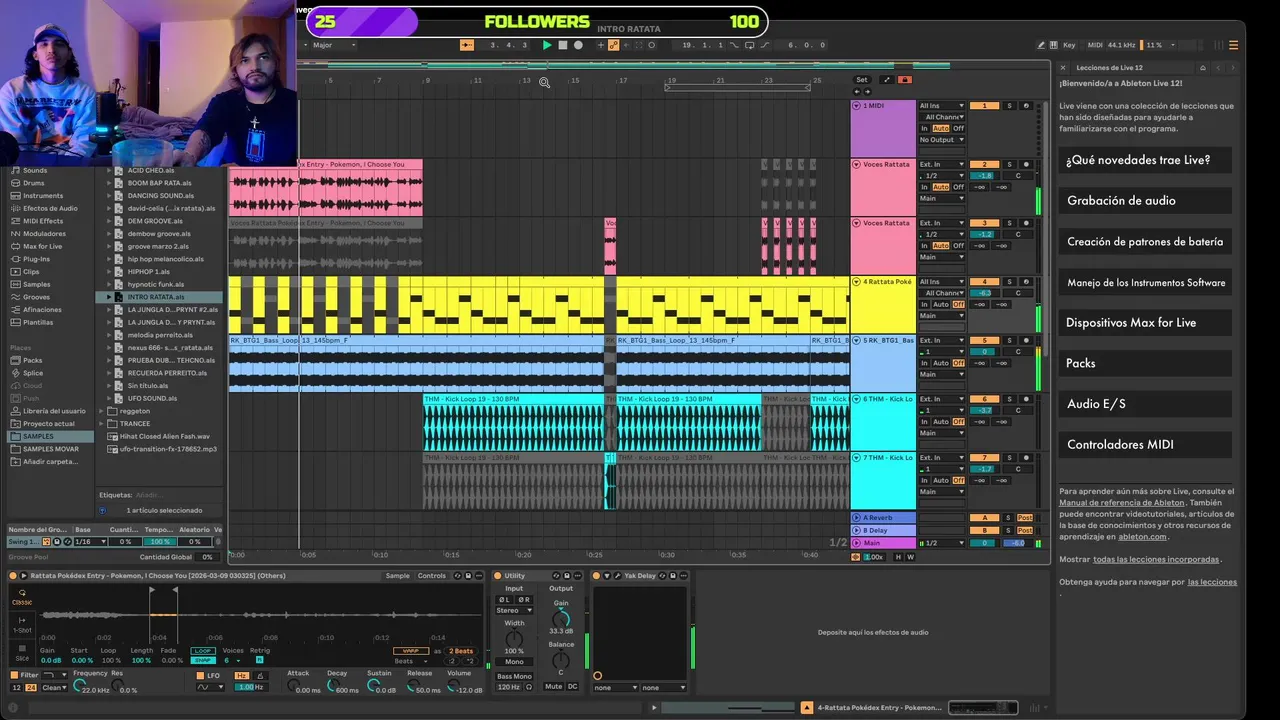Select the Slice mode in Simpler
The width and height of the screenshot is (1280, 720).
(22, 652)
